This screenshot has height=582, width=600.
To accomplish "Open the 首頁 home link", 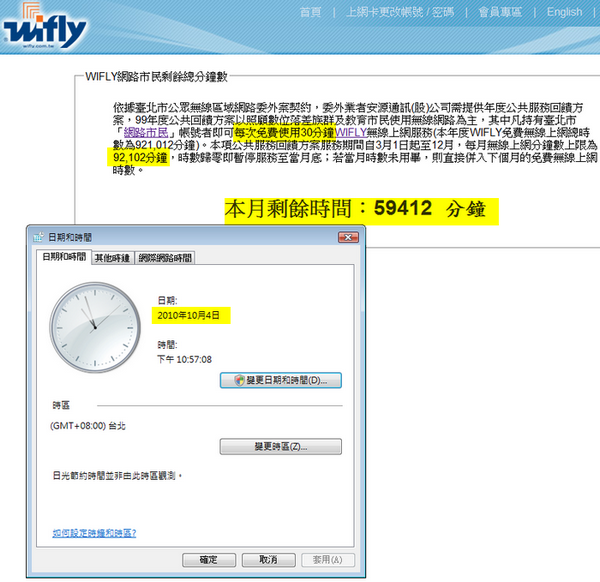I will (310, 12).
